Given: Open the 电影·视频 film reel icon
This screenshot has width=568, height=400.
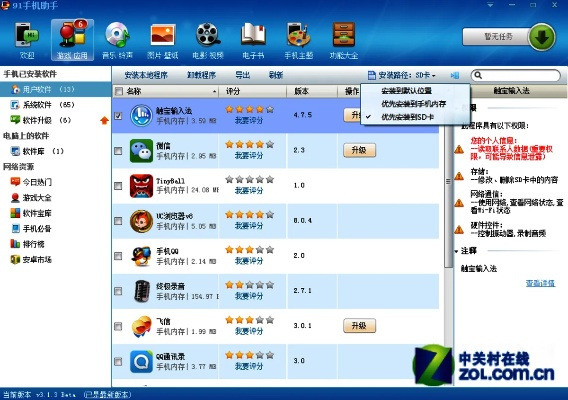Looking at the screenshot, I should pos(208,39).
